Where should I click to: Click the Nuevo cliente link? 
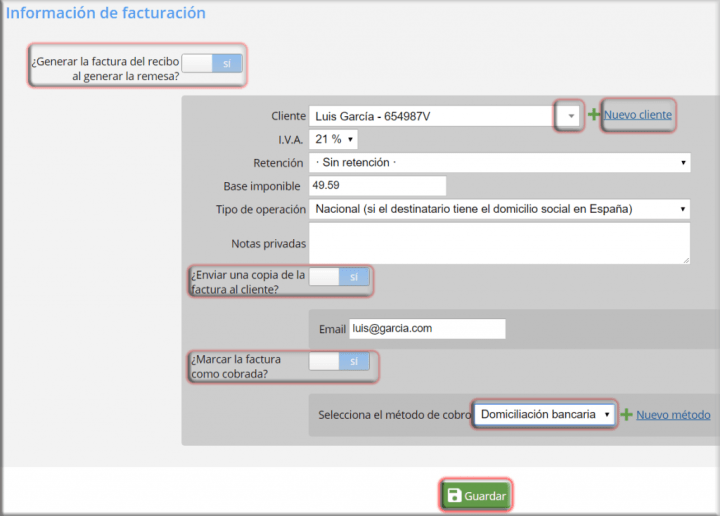point(638,115)
